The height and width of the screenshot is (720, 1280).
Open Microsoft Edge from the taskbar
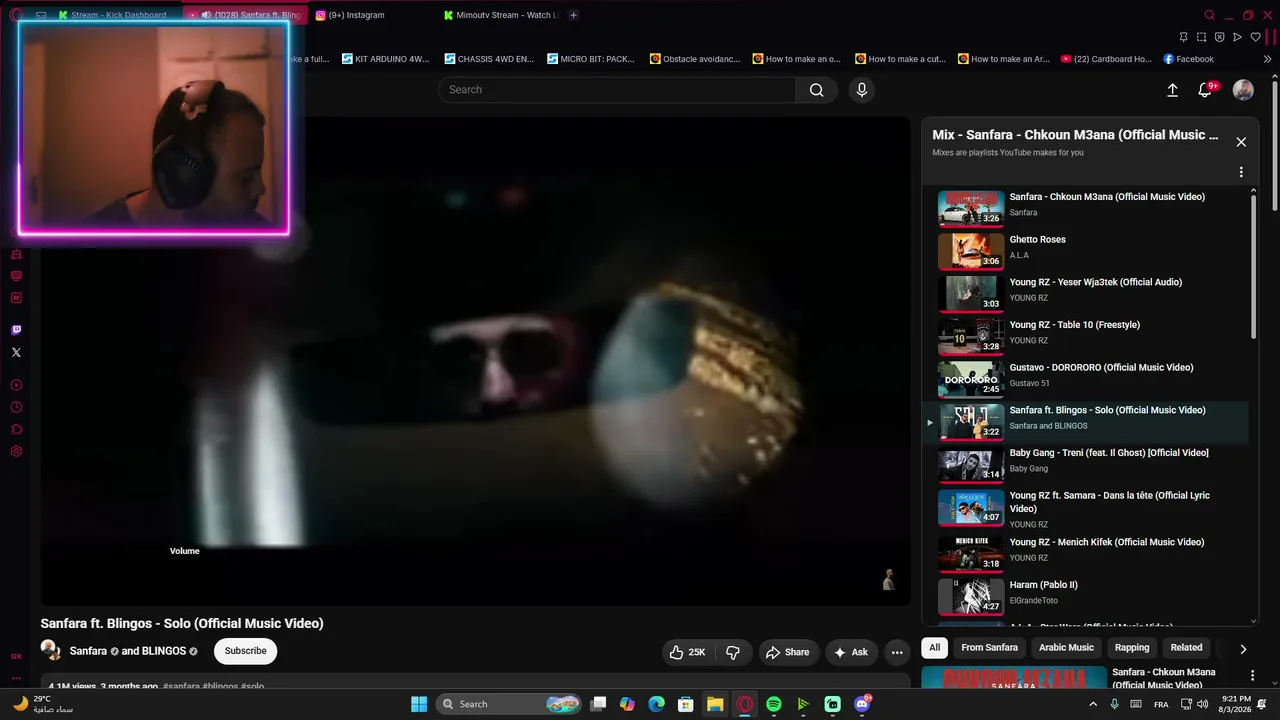click(x=656, y=704)
